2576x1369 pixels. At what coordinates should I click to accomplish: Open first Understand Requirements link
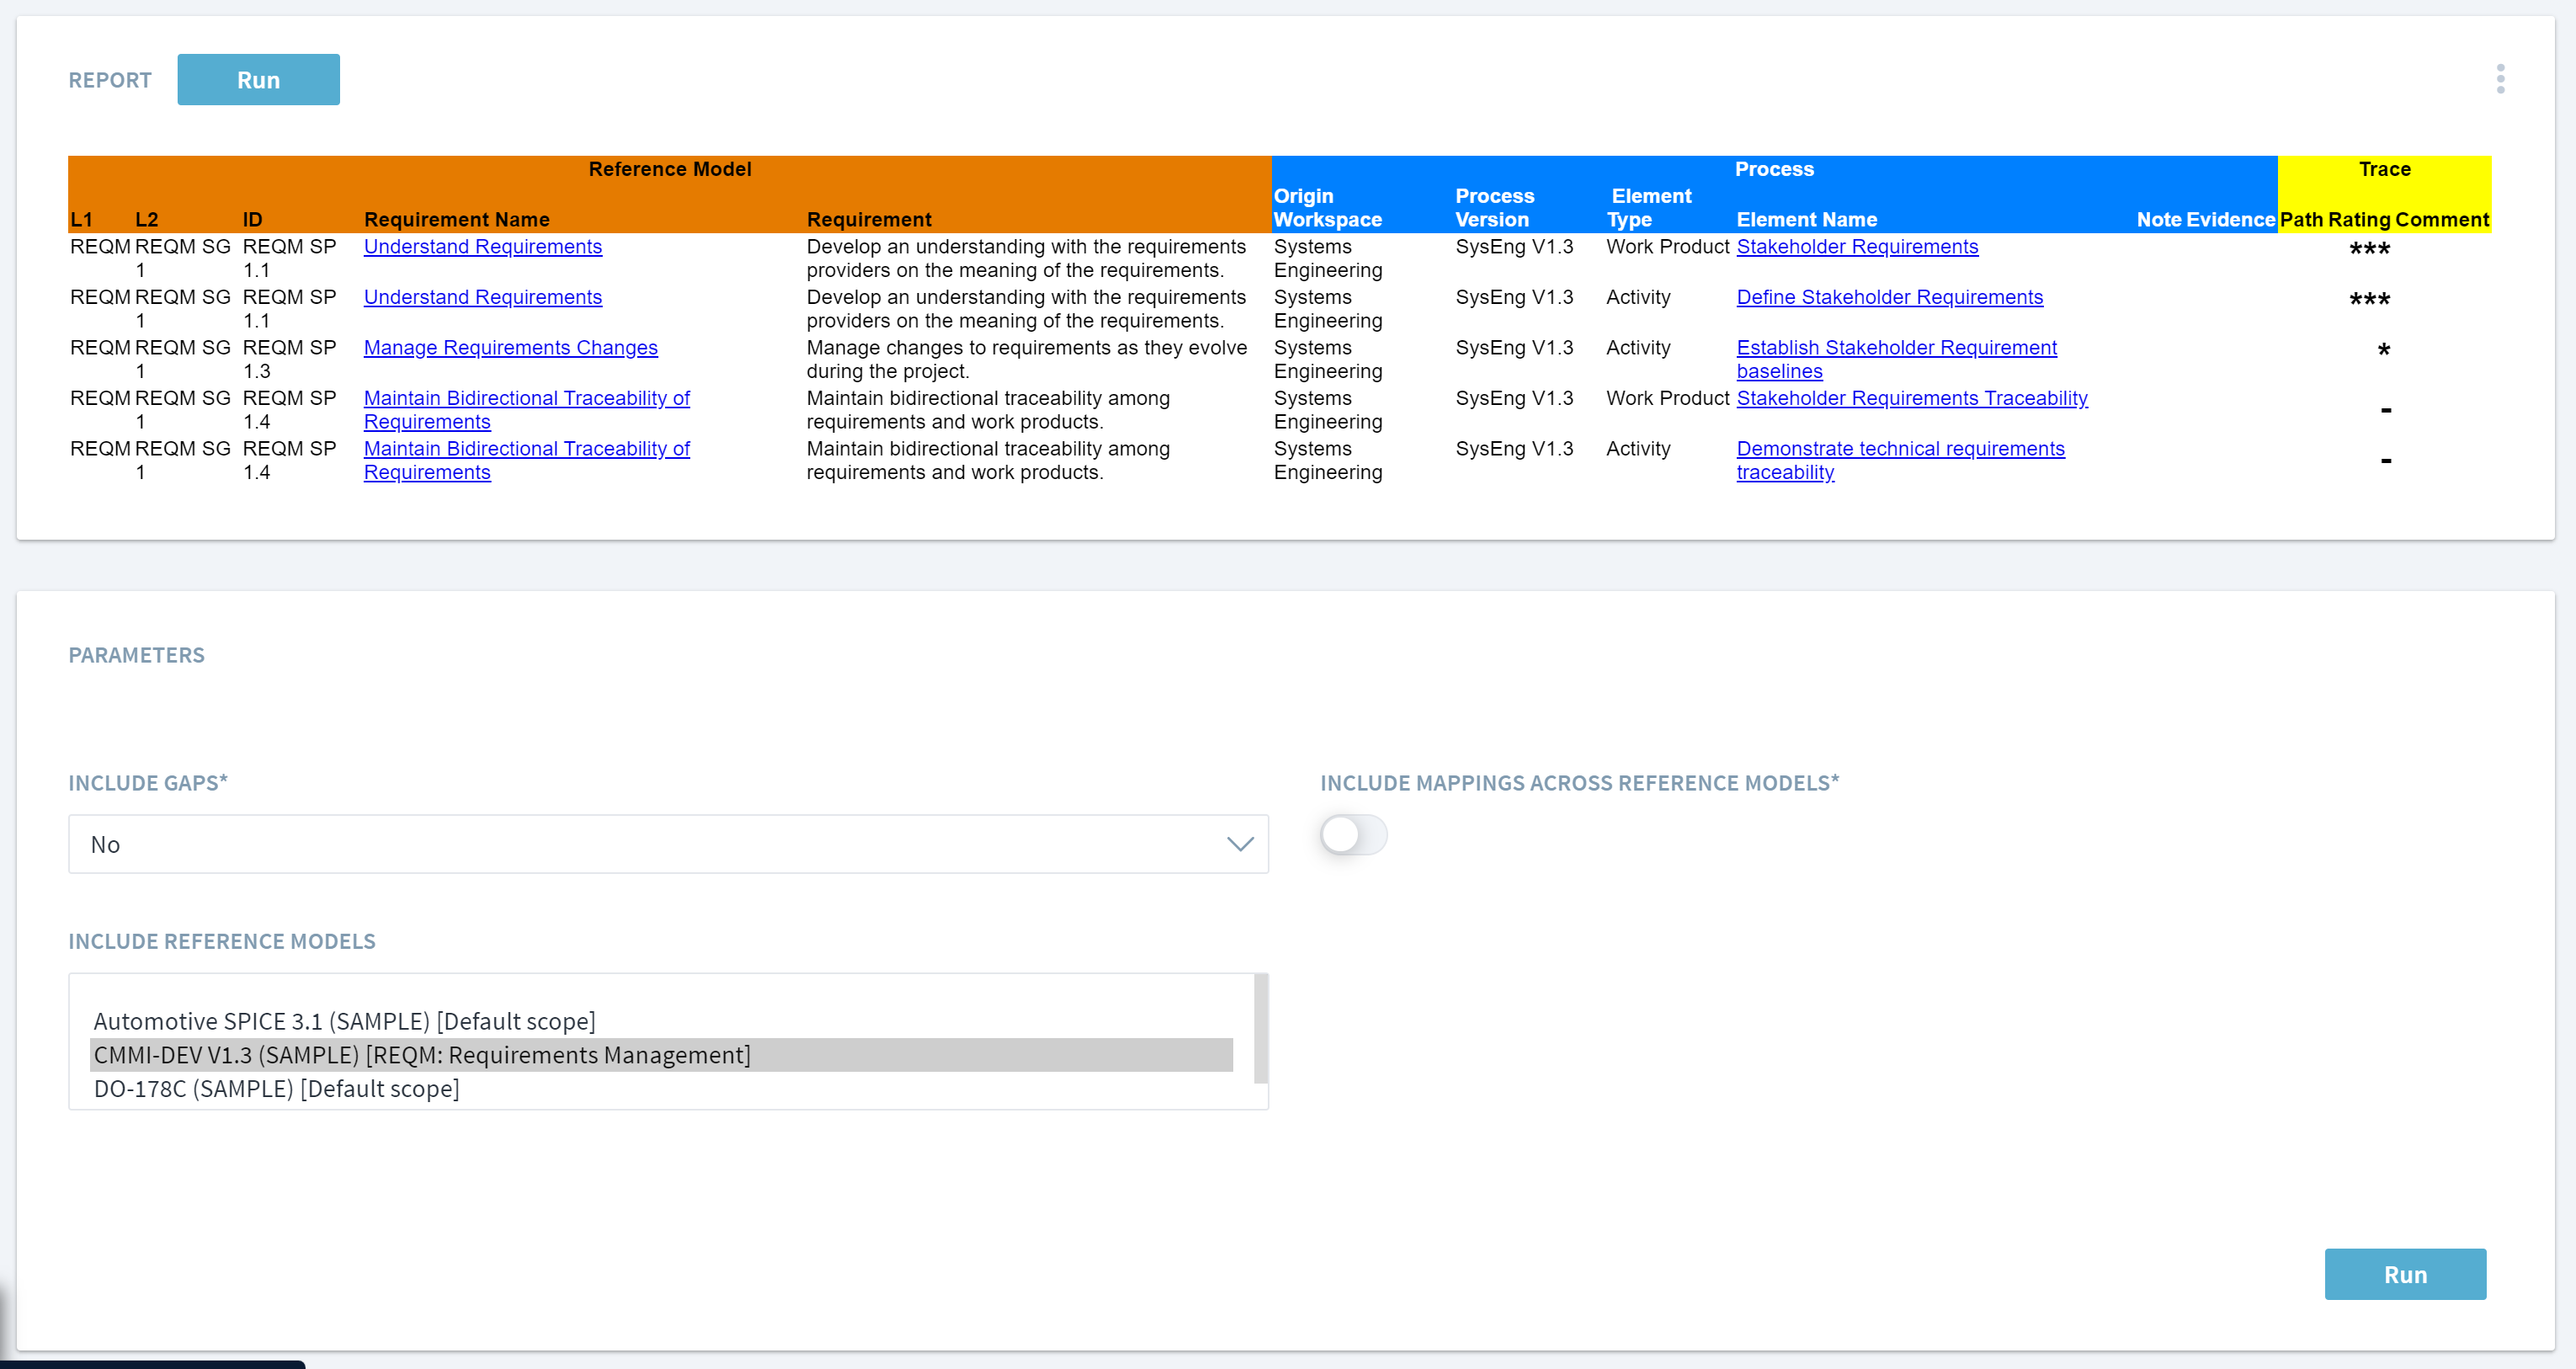point(482,247)
